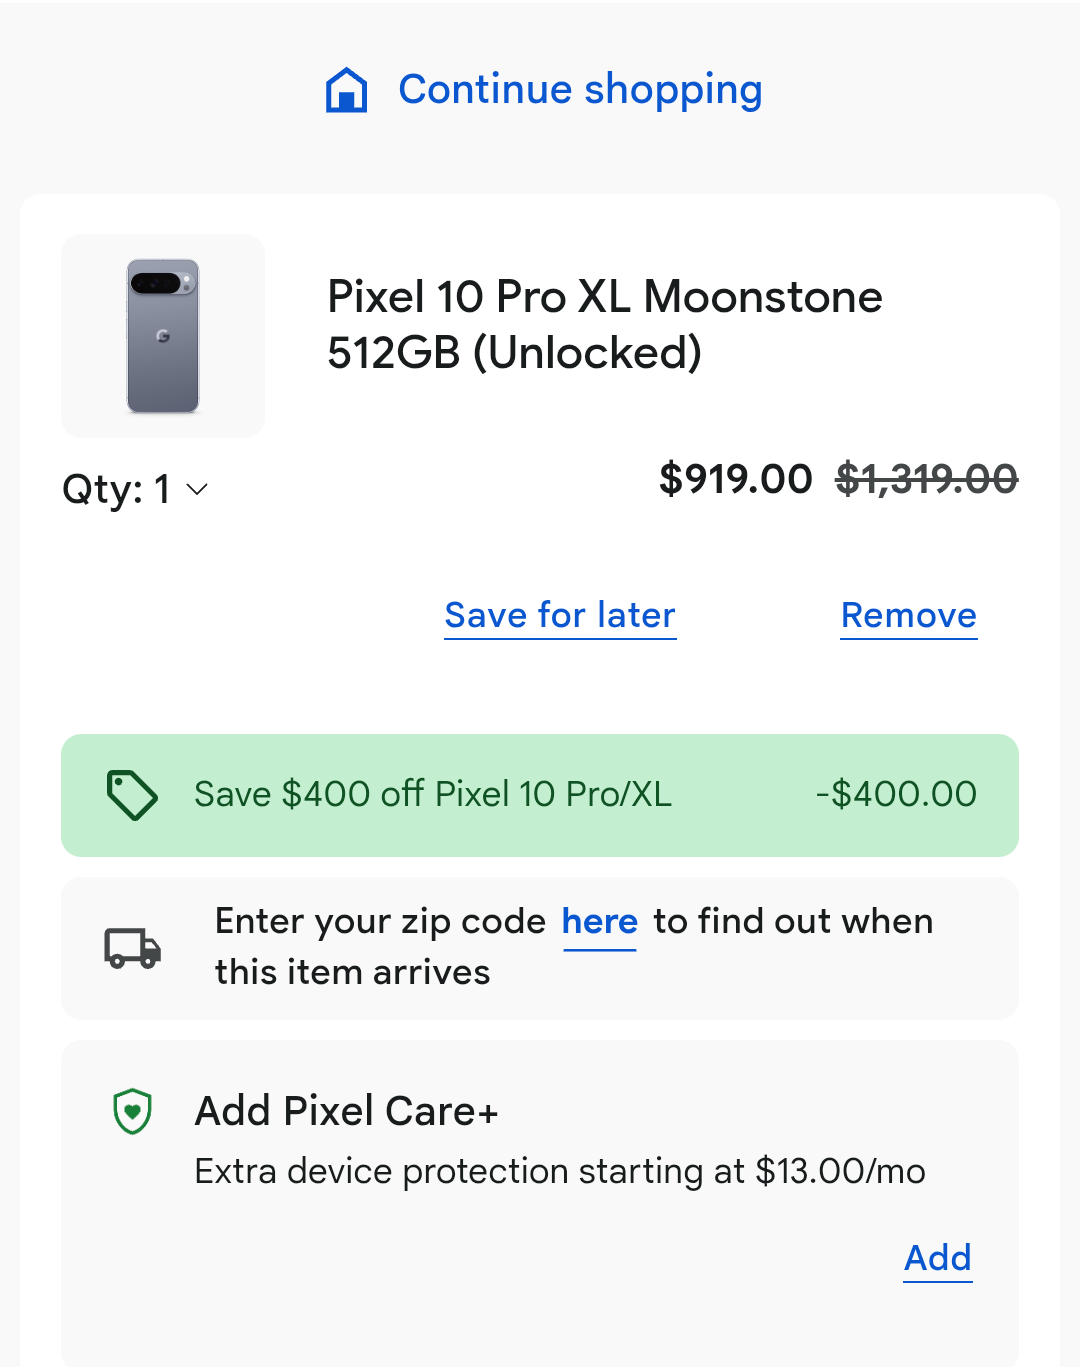Image resolution: width=1080 pixels, height=1367 pixels.
Task: Select the Pixel 10 Pro XL Moonstone title
Action: coord(604,324)
